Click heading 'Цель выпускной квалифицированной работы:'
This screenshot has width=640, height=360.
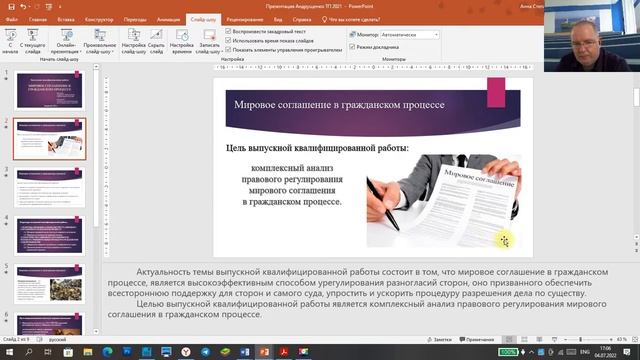click(x=317, y=148)
